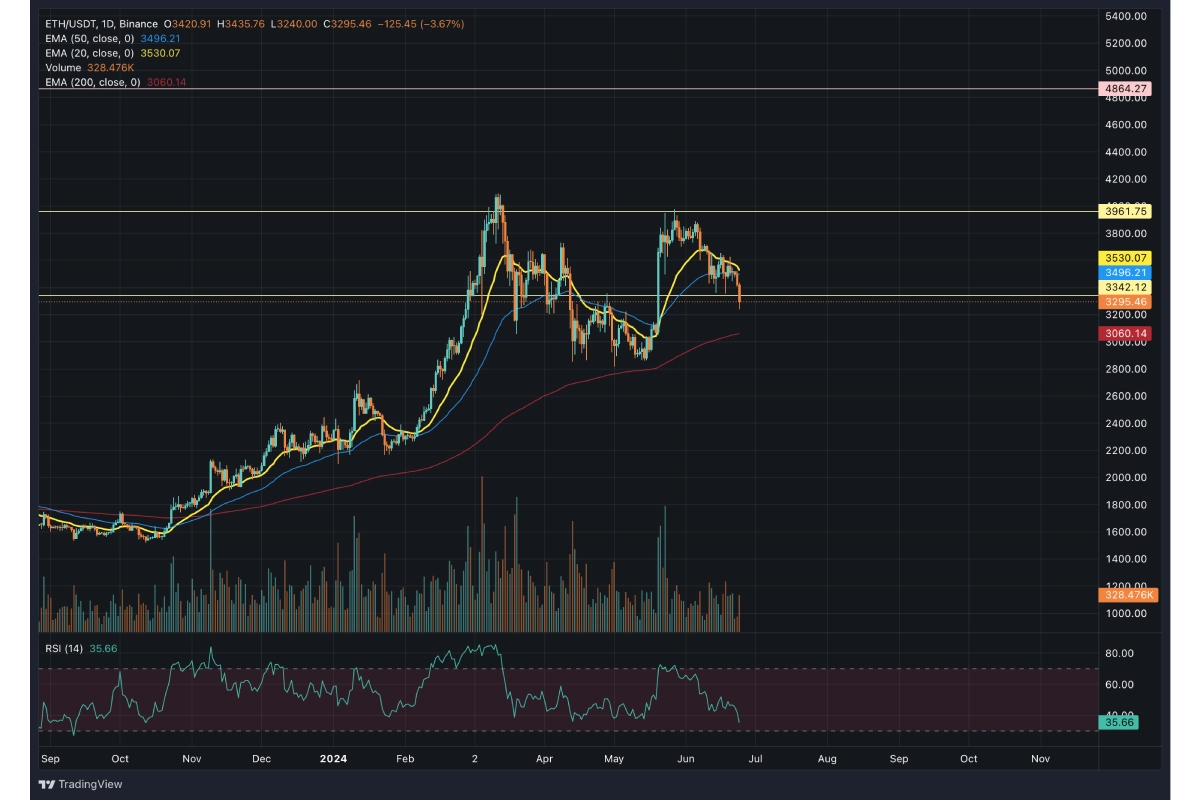Select the EMA (50, close, 0) legend label
The height and width of the screenshot is (800, 1200).
pyautogui.click(x=89, y=38)
